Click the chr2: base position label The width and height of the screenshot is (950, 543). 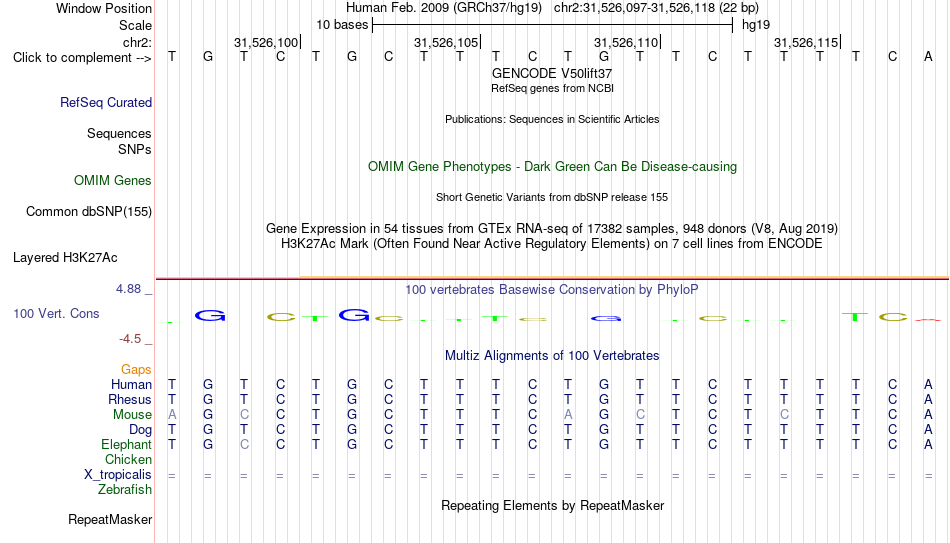click(137, 42)
